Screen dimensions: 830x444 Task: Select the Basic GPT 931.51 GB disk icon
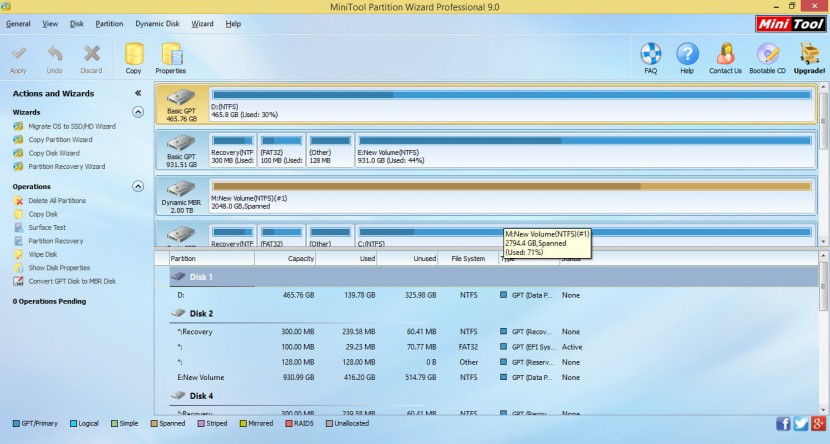(x=181, y=143)
